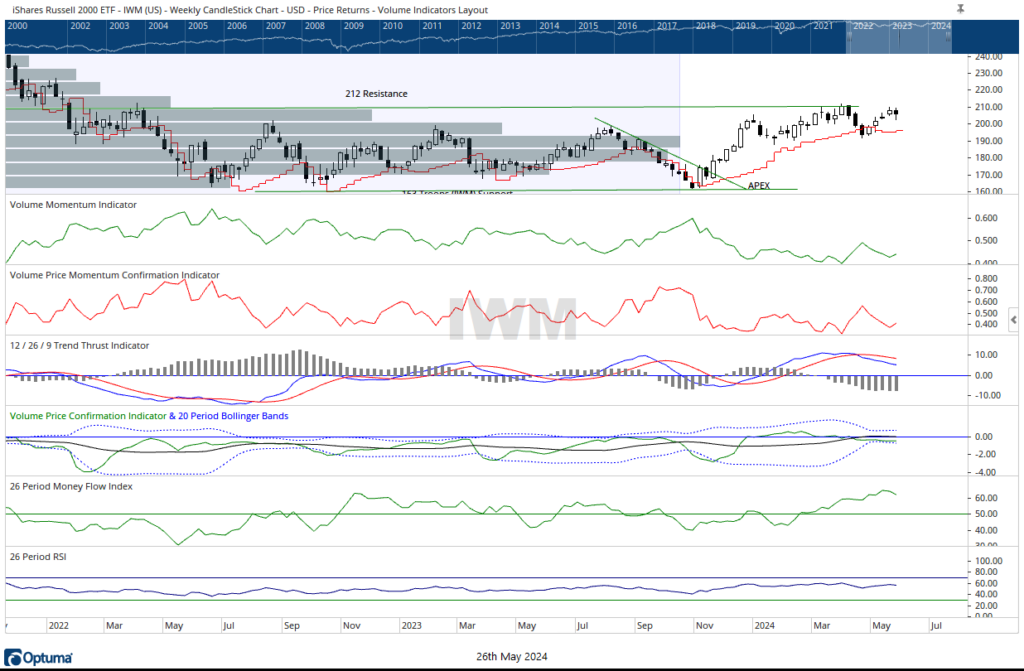Image resolution: width=1024 pixels, height=671 pixels.
Task: Click the highlighted 2022 range in overview
Action: pos(861,25)
